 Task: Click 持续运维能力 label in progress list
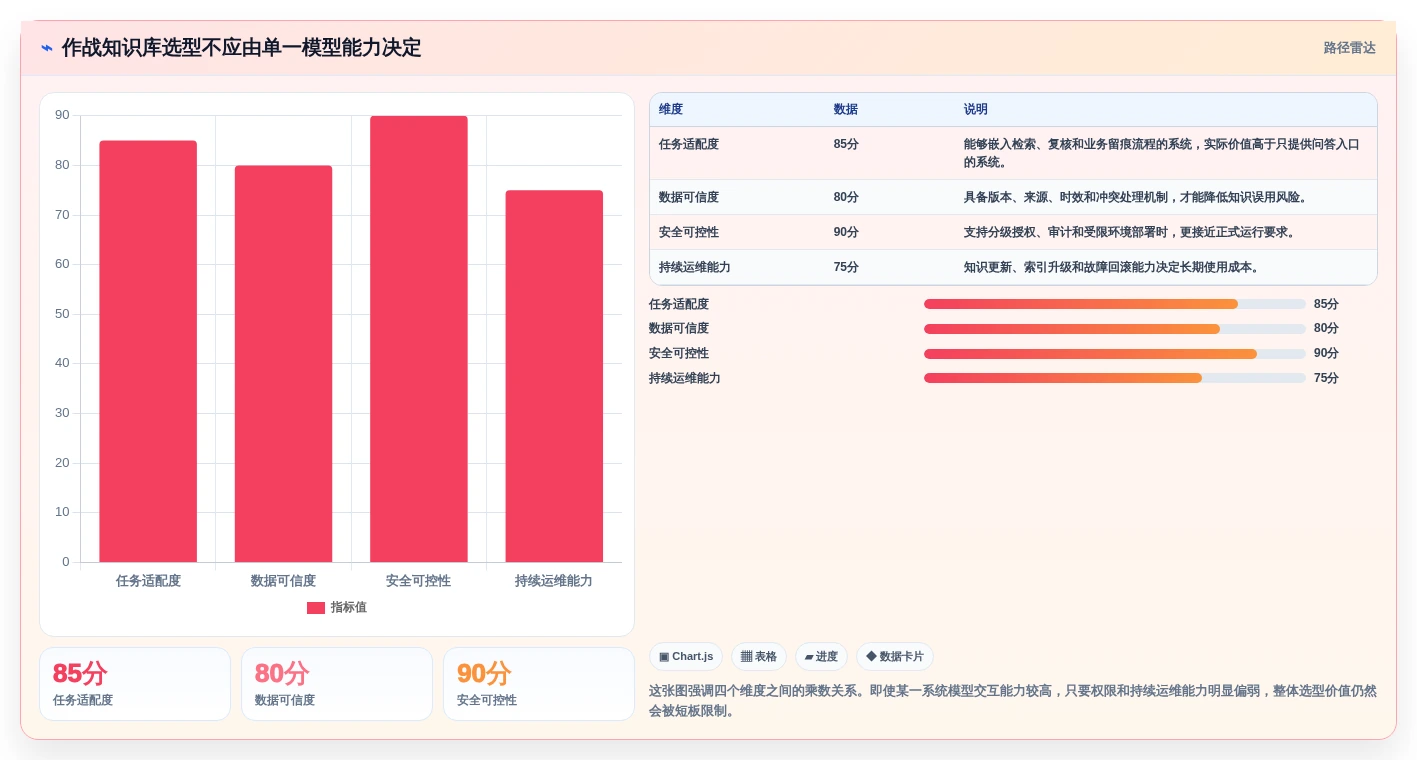pos(685,378)
